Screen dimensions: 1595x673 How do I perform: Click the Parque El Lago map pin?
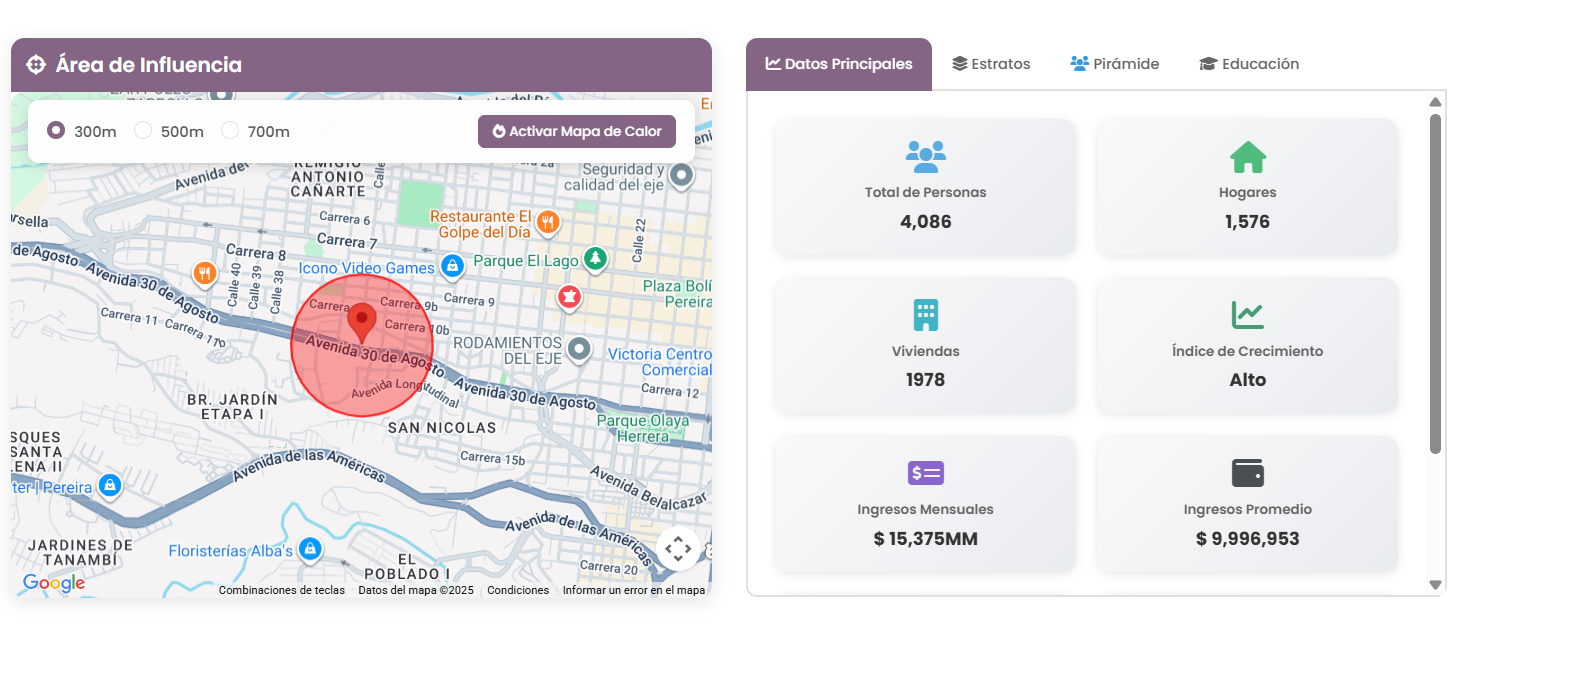point(595,259)
